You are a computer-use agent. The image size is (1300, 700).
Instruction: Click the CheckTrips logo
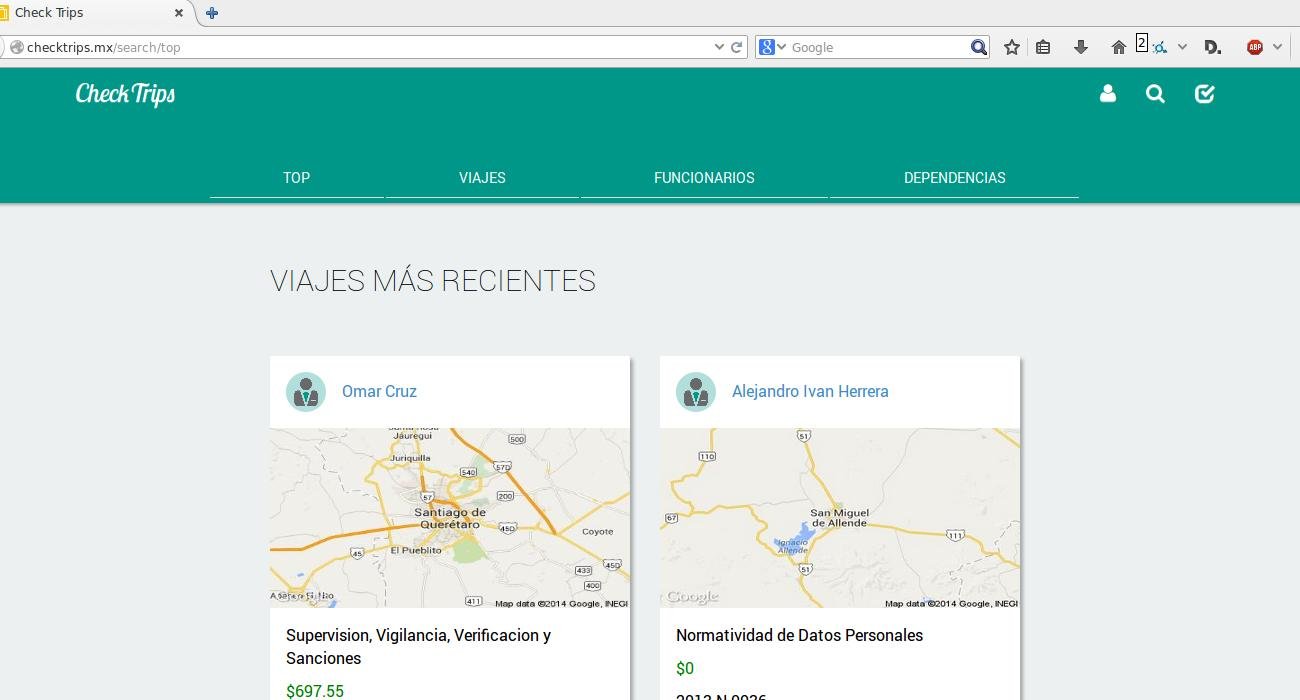(x=125, y=94)
